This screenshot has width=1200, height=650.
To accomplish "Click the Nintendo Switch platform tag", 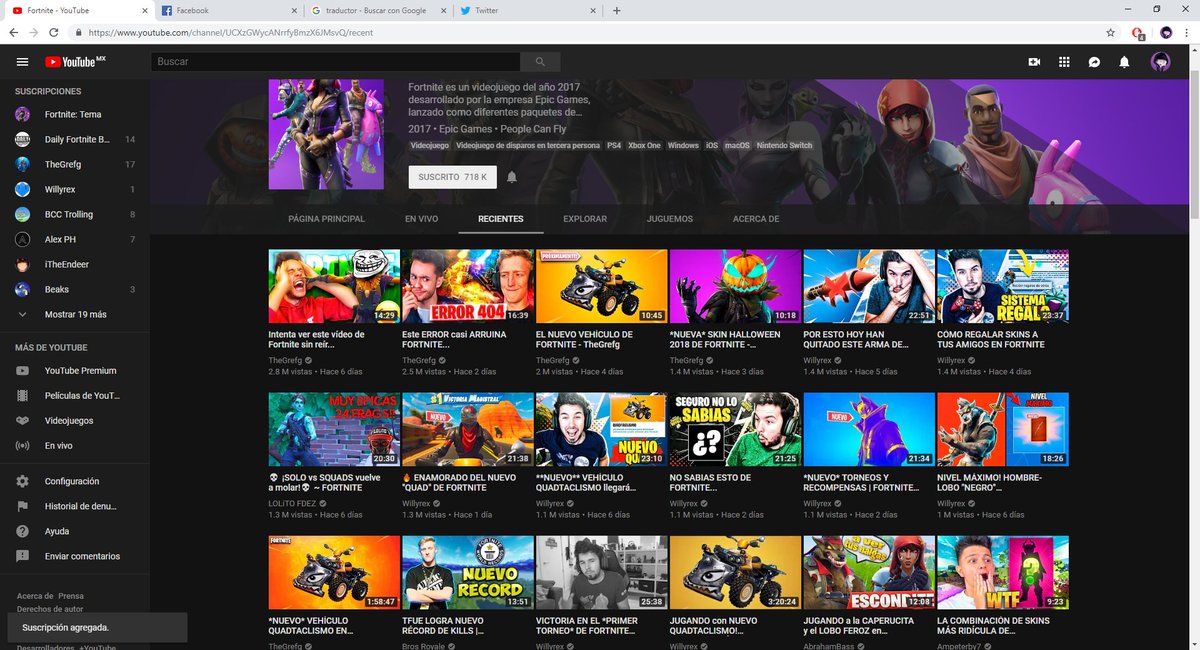I will tap(785, 146).
